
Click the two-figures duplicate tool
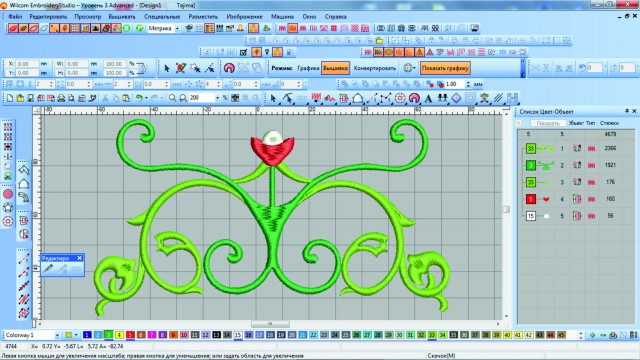tap(442, 98)
